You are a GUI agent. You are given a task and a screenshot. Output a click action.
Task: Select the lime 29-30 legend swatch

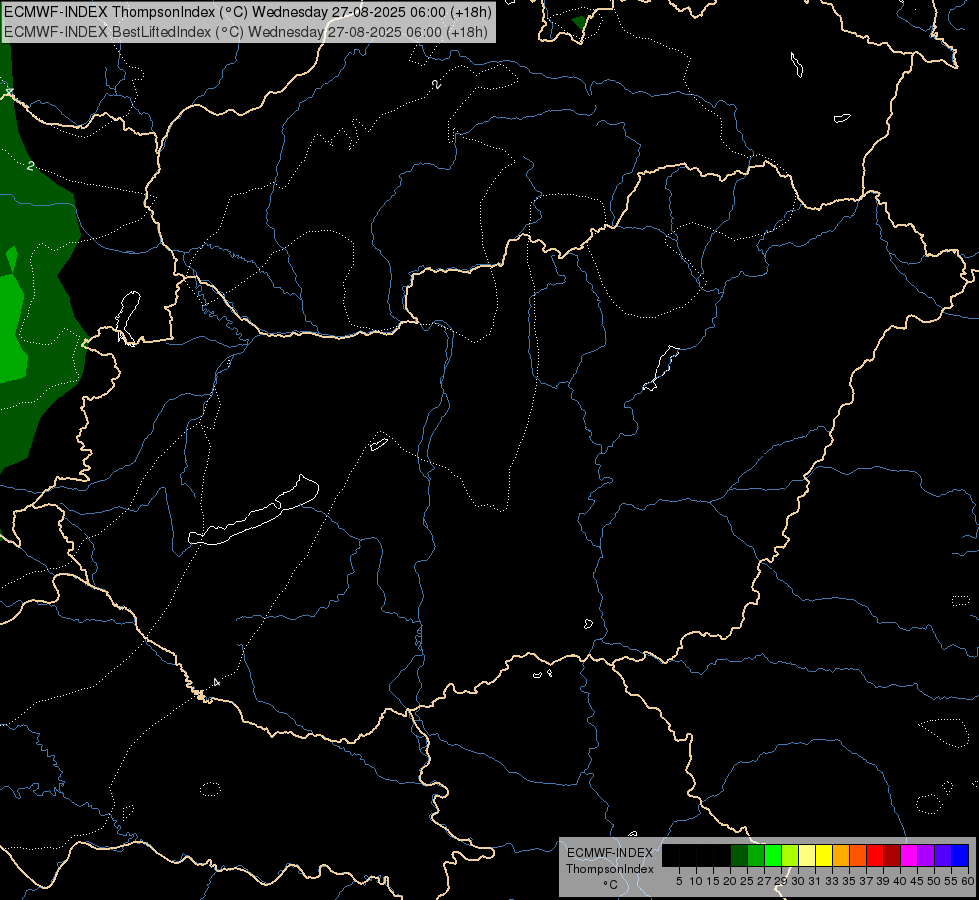tap(790, 855)
